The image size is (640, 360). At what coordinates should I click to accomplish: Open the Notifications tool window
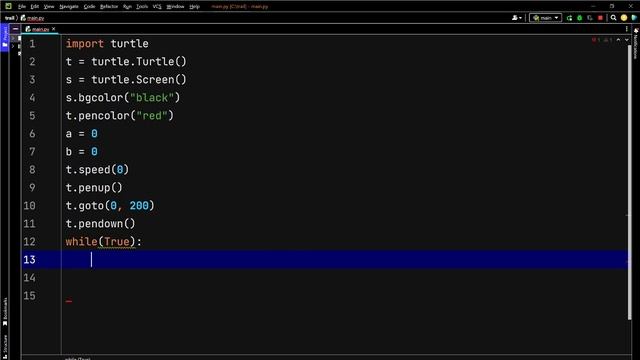[x=636, y=43]
